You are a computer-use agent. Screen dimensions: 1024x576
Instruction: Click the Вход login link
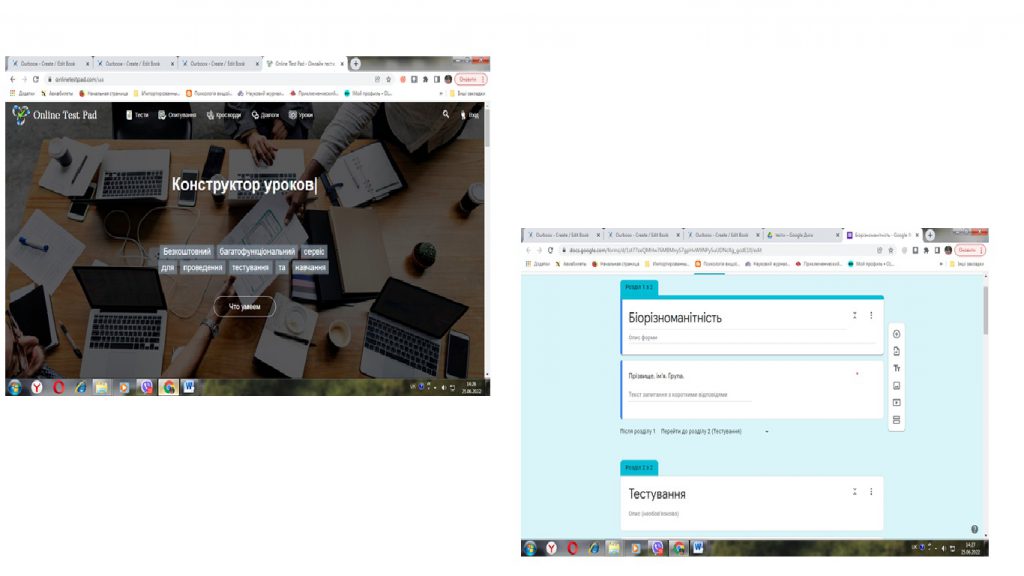[x=469, y=115]
